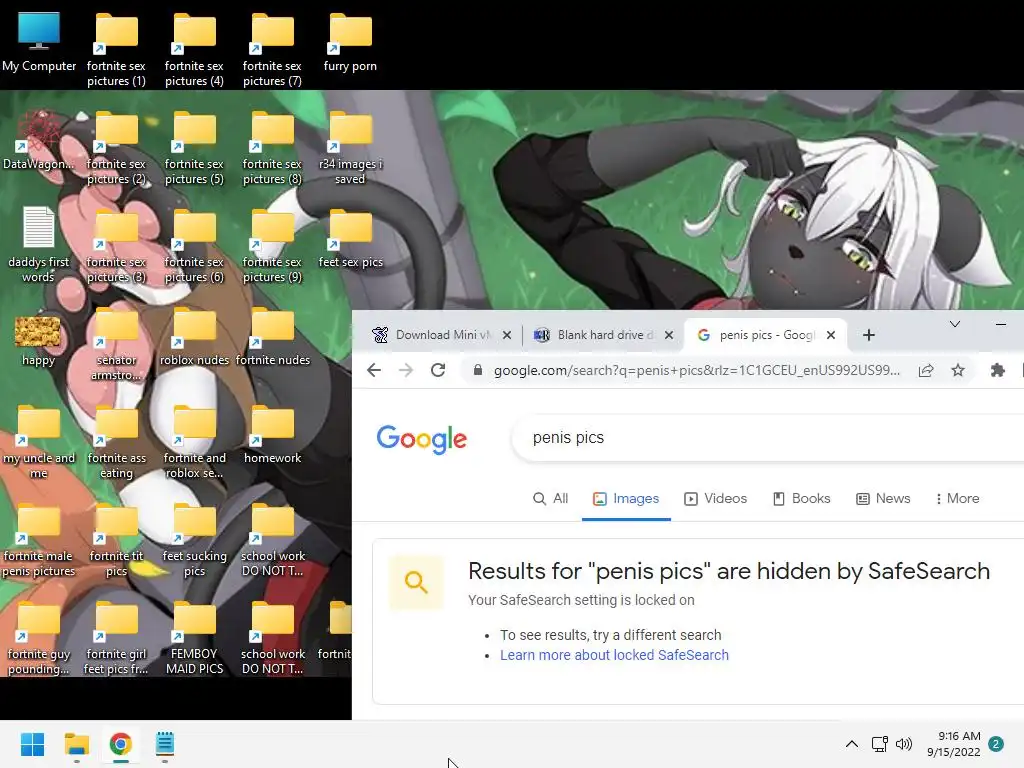Viewport: 1024px width, 768px height.
Task: Open the Windows Start menu
Action: click(32, 744)
